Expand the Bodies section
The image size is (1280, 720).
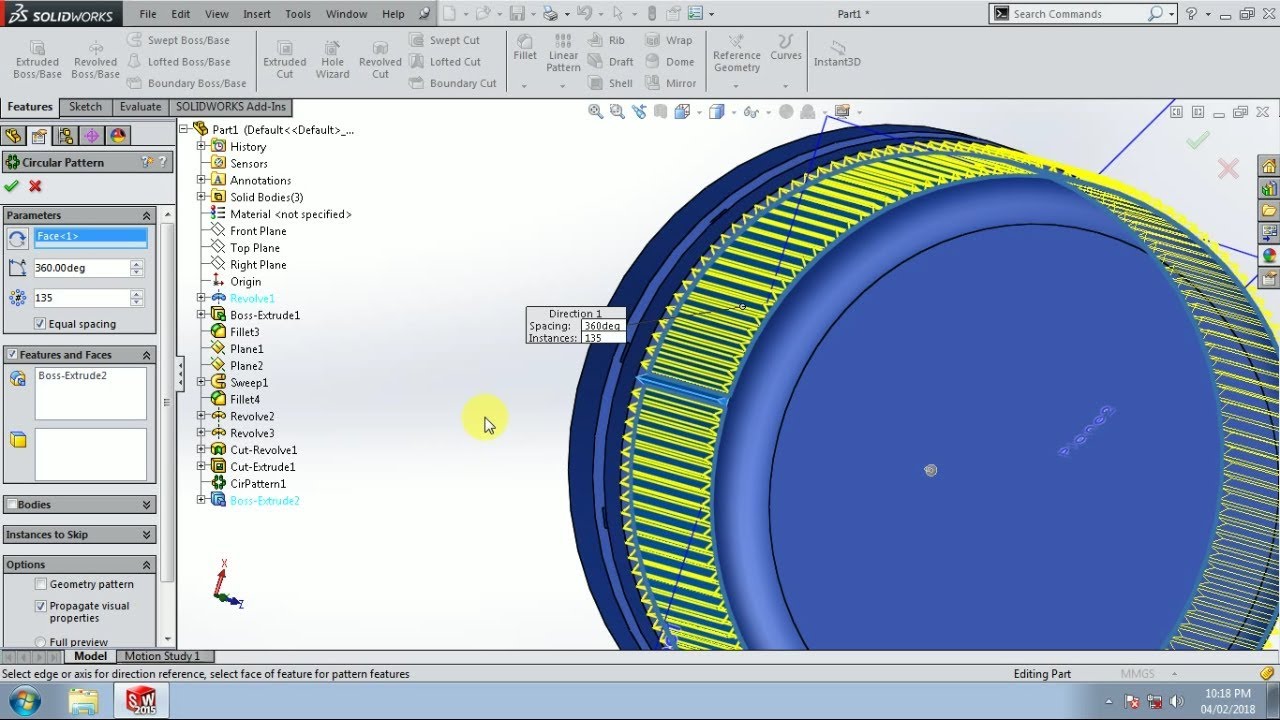pyautogui.click(x=147, y=505)
